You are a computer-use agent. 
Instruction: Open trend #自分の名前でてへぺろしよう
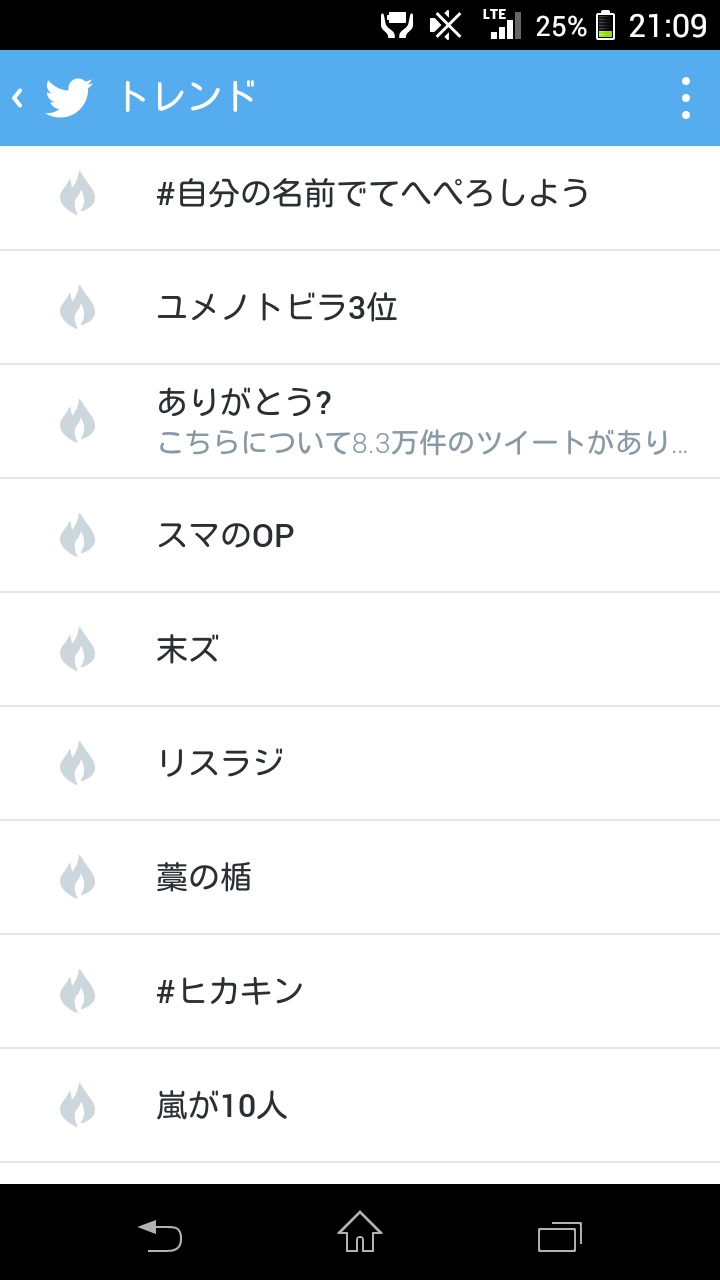[x=360, y=193]
